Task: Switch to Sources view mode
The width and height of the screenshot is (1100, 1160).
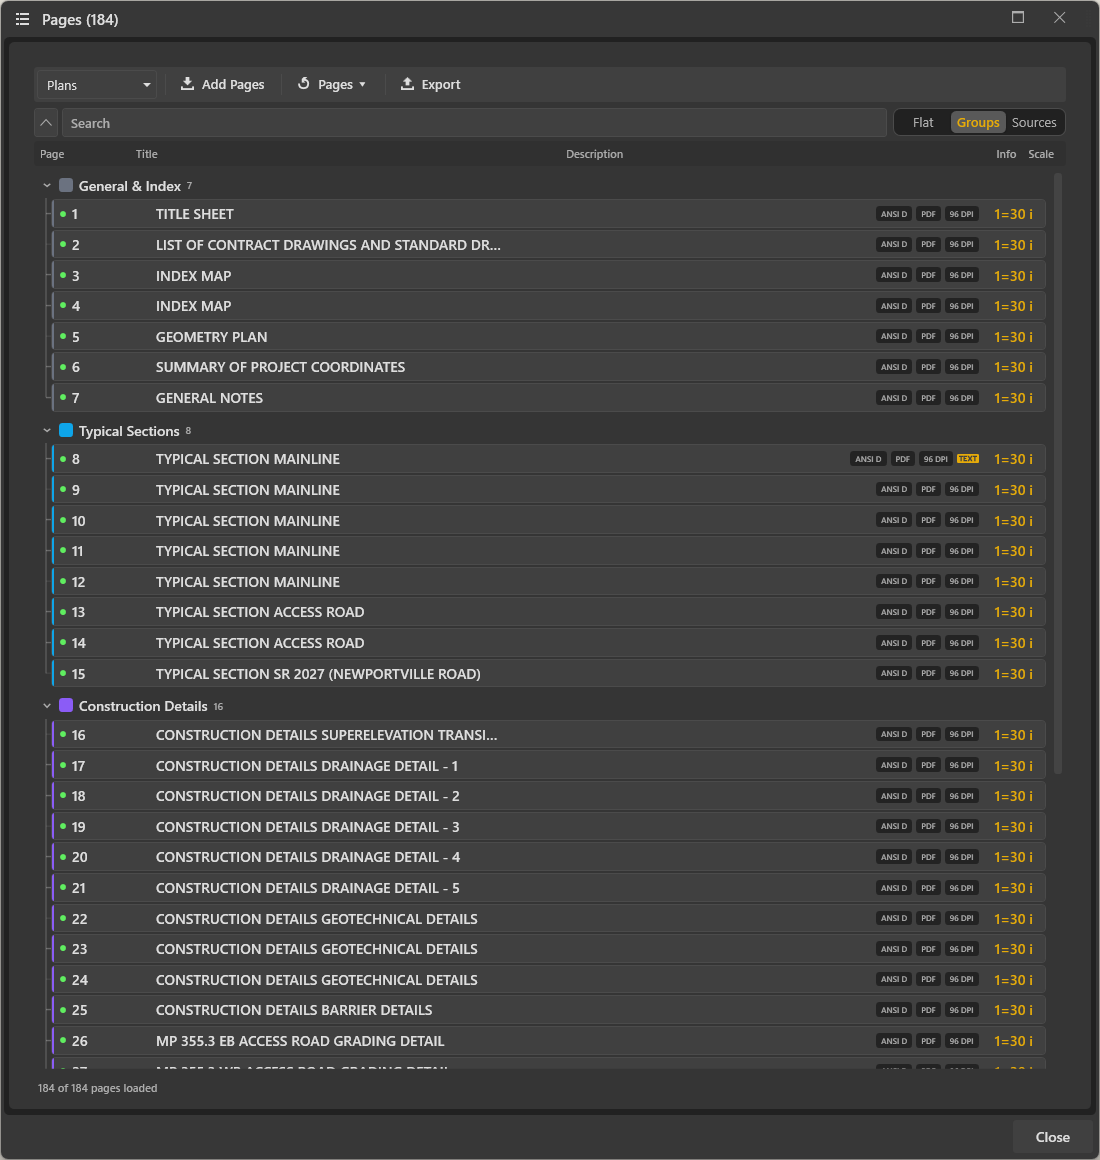Action: [x=1033, y=122]
